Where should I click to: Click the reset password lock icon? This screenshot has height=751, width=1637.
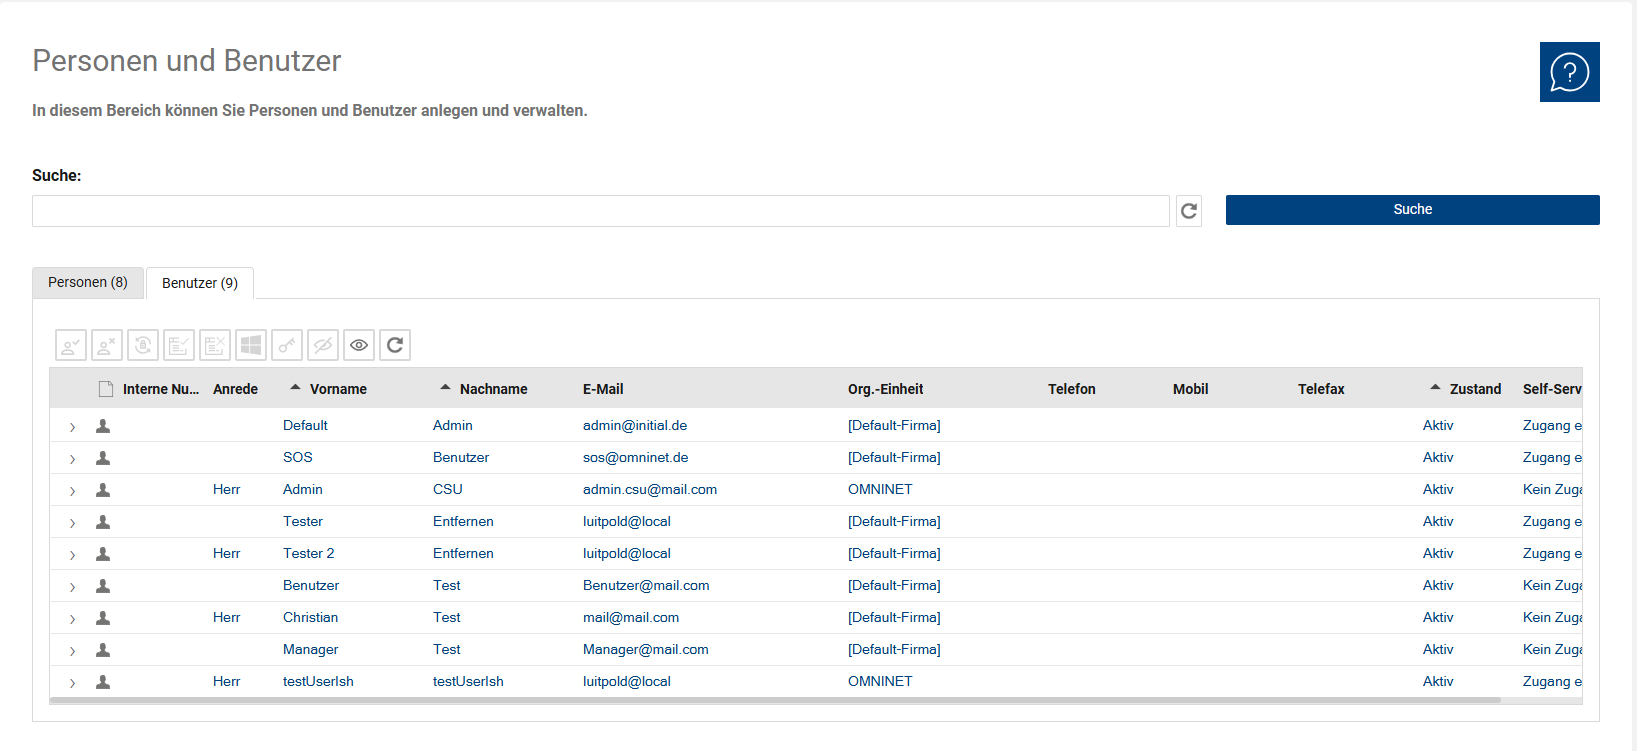point(143,345)
